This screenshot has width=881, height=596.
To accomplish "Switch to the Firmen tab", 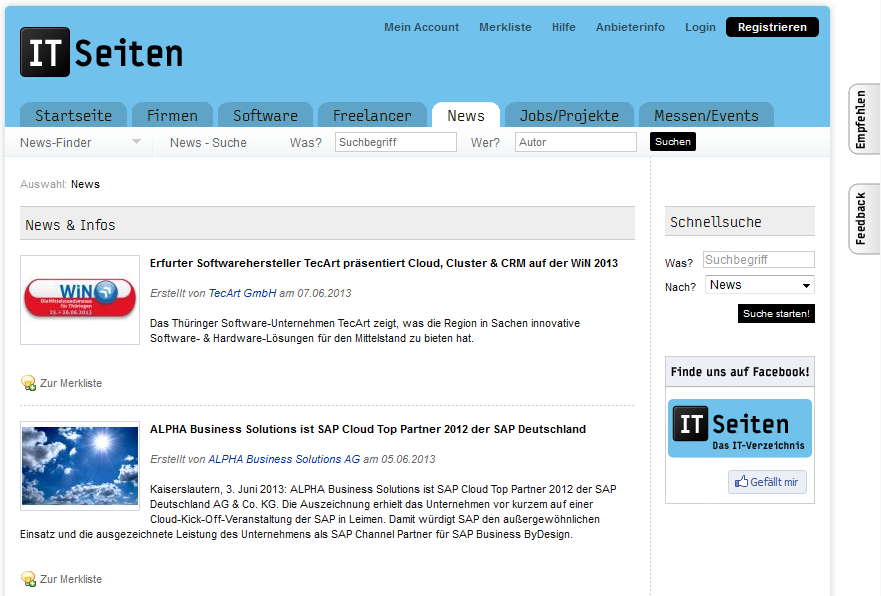I will [172, 115].
